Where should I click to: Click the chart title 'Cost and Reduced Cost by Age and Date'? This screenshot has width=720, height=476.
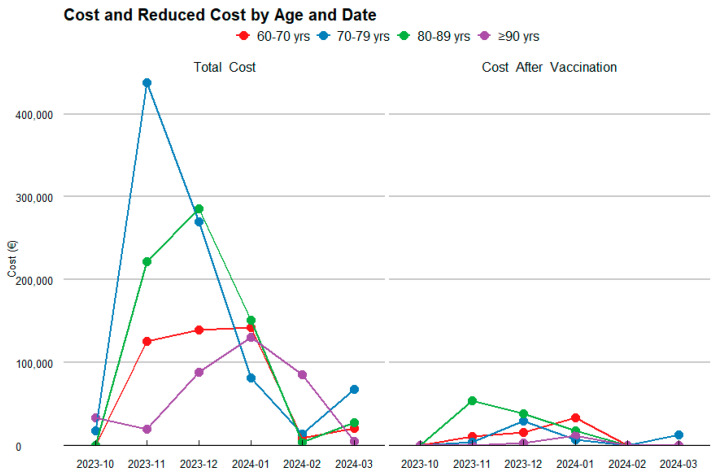[220, 15]
